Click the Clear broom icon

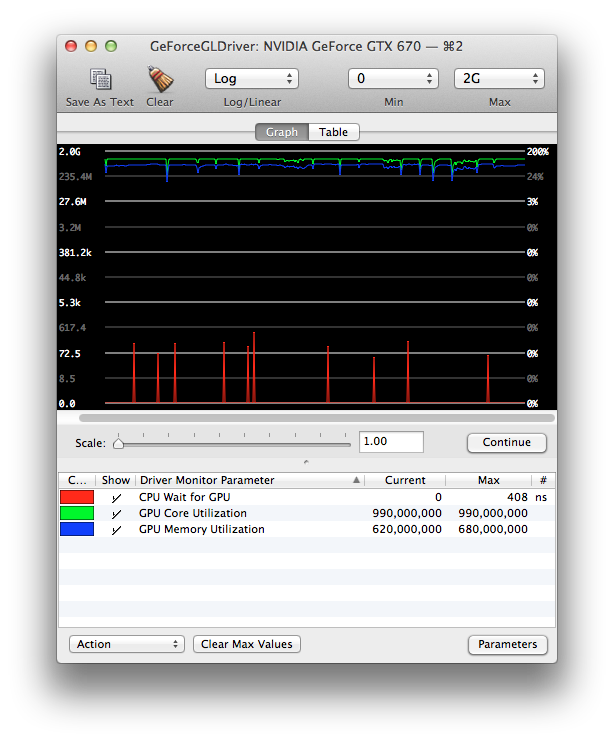click(x=160, y=79)
